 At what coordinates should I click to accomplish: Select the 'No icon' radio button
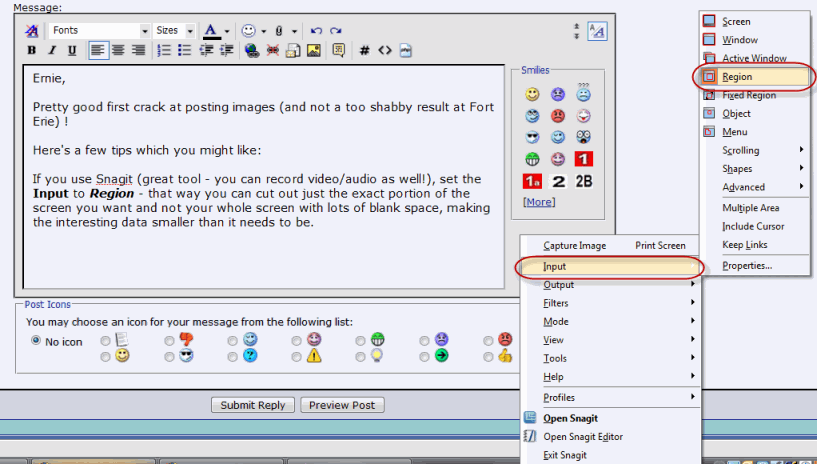[x=36, y=340]
